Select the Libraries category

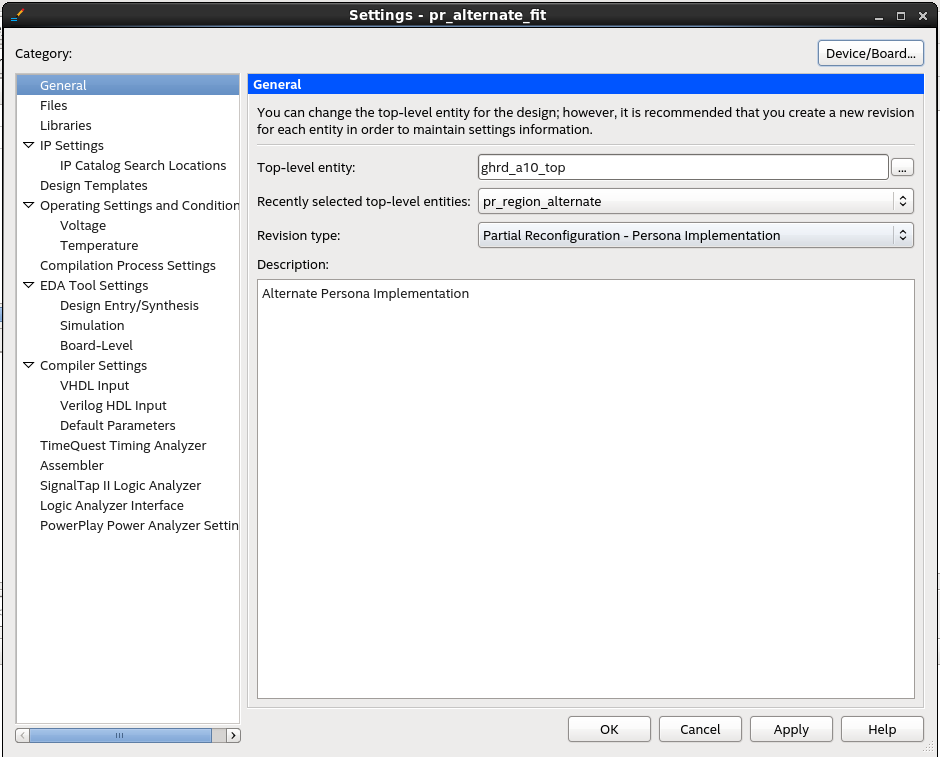(x=66, y=125)
